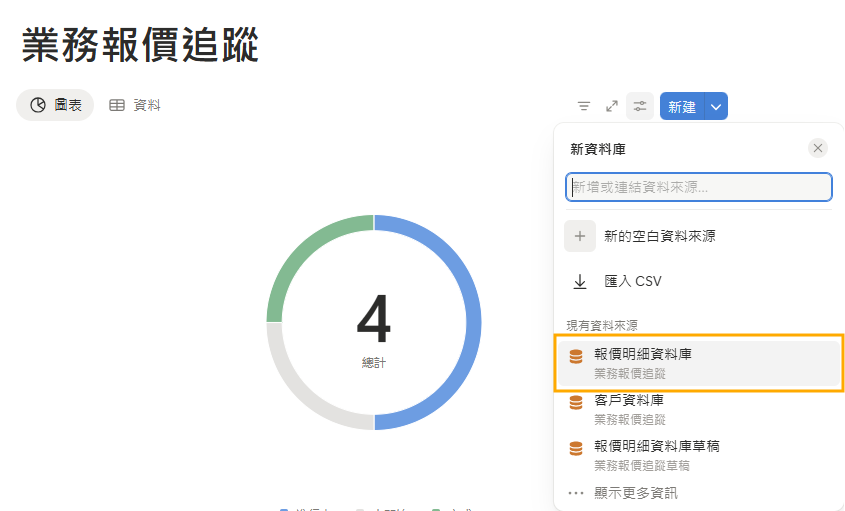Toggle the view settings sliders icon
This screenshot has height=511, width=845.
[640, 106]
